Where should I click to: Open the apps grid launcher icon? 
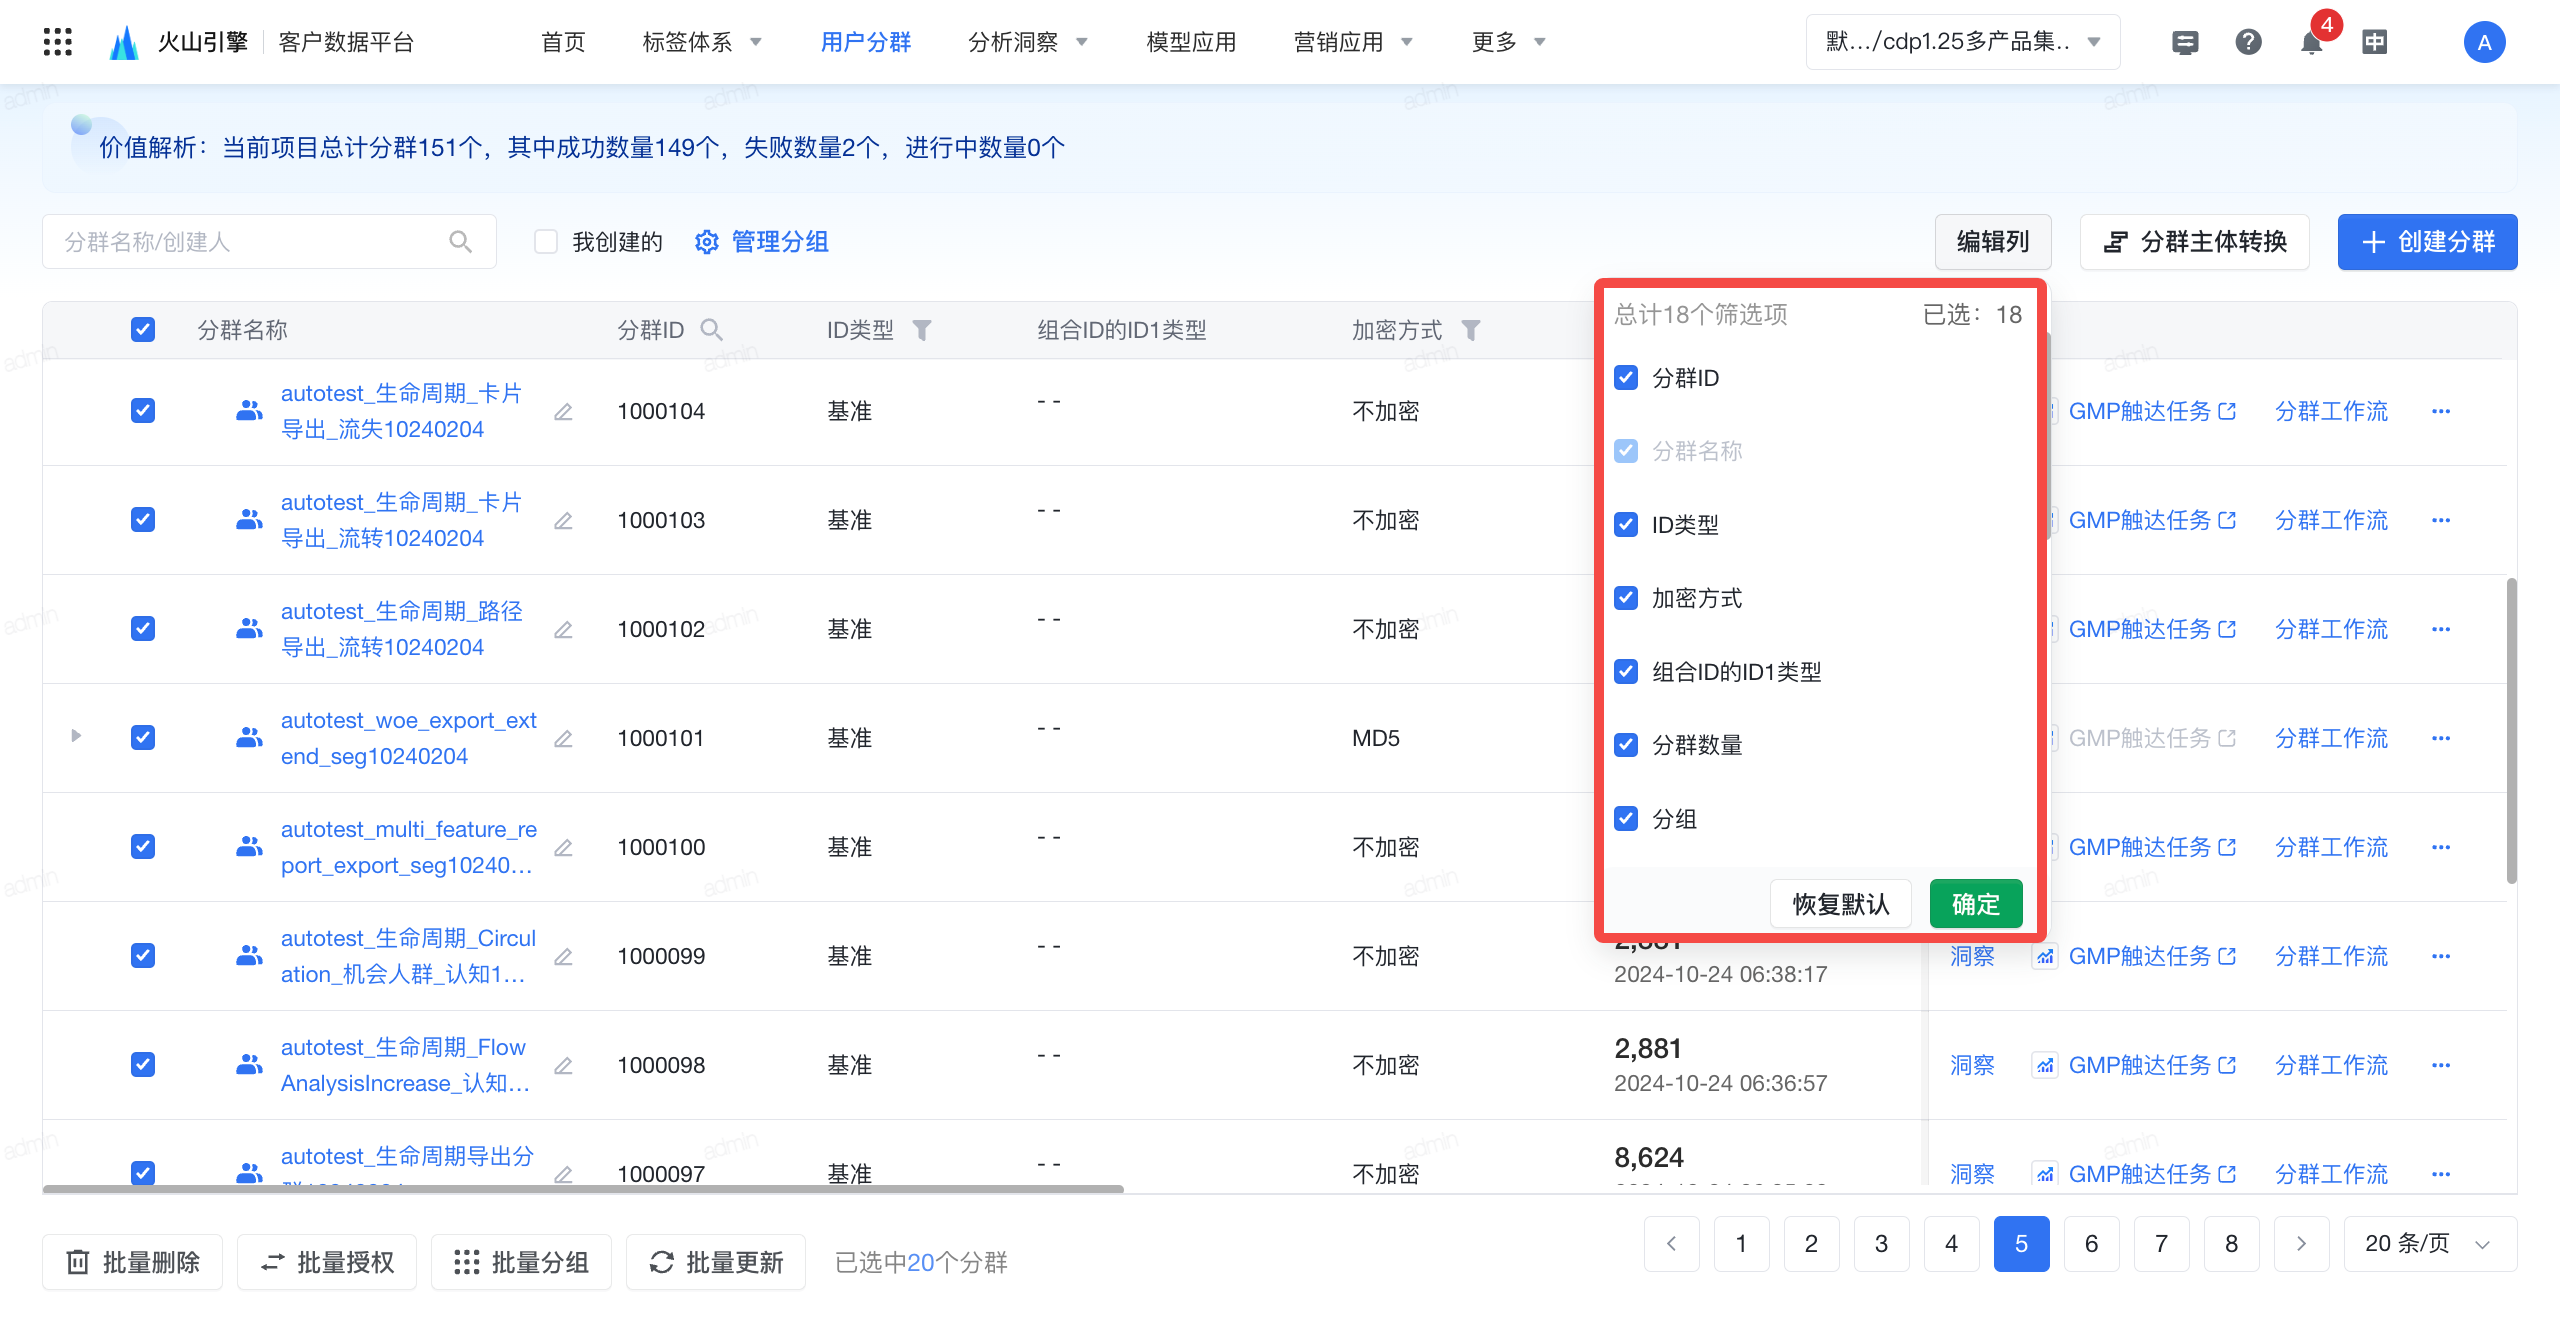[58, 42]
